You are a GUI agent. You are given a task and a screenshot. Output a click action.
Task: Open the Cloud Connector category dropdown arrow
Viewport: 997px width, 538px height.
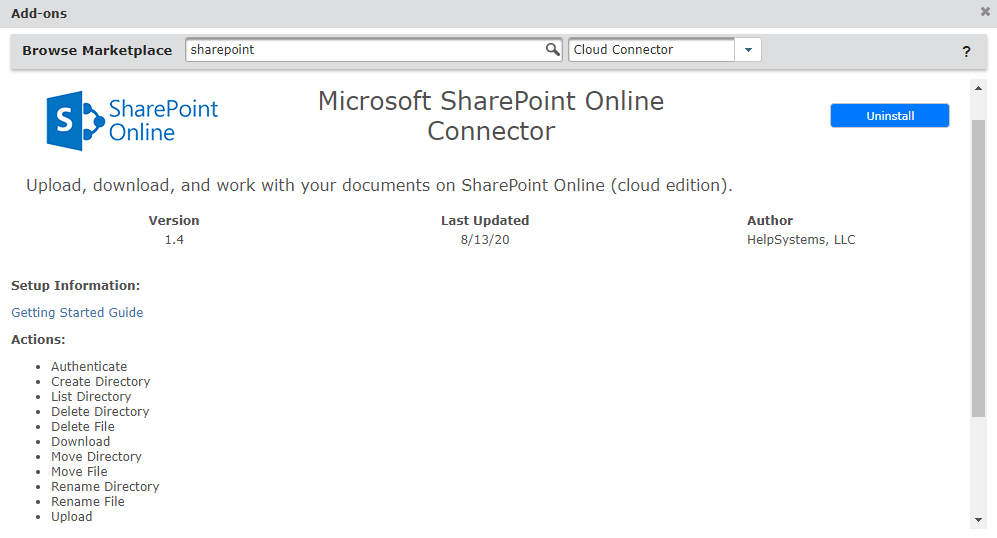click(x=748, y=50)
